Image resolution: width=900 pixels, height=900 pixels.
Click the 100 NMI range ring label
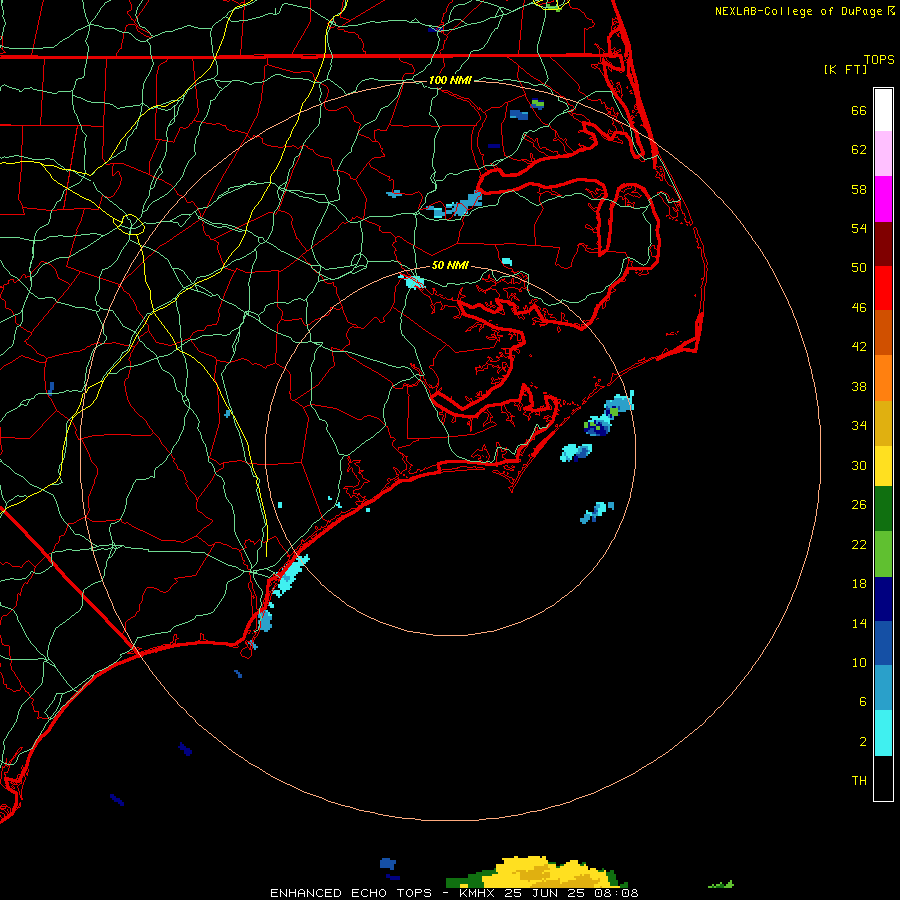[450, 80]
